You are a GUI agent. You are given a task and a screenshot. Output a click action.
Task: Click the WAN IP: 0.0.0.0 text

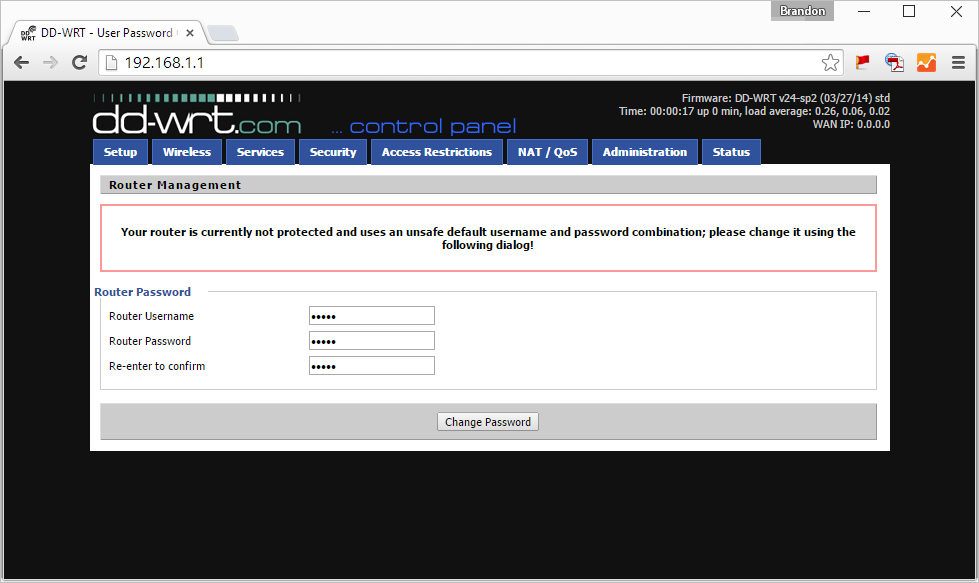tap(851, 124)
